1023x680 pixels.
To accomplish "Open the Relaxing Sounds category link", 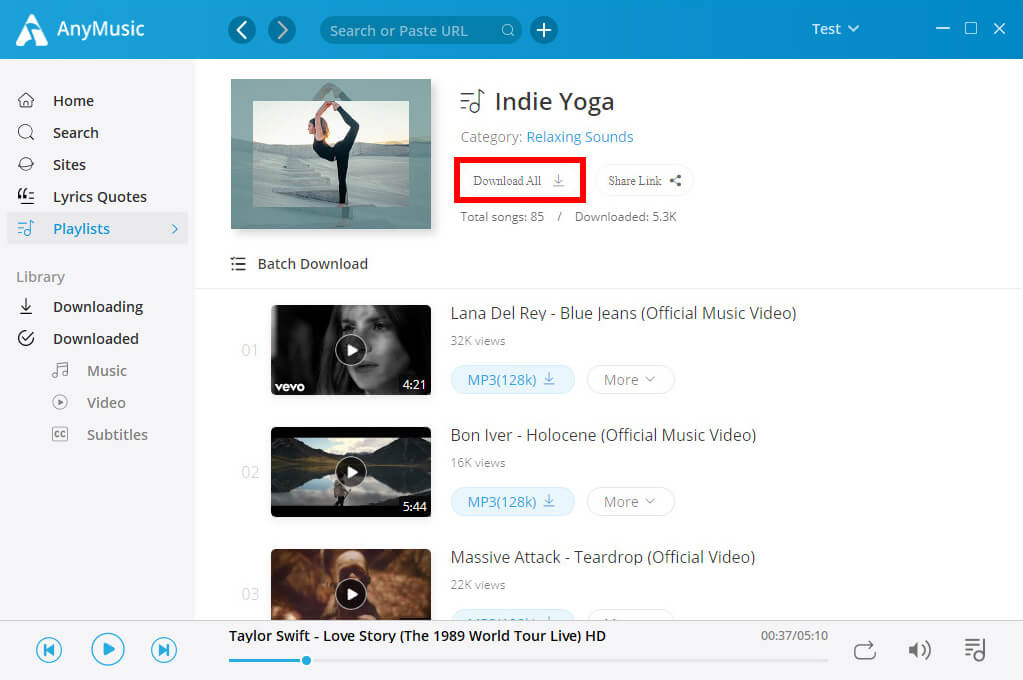I will 580,137.
